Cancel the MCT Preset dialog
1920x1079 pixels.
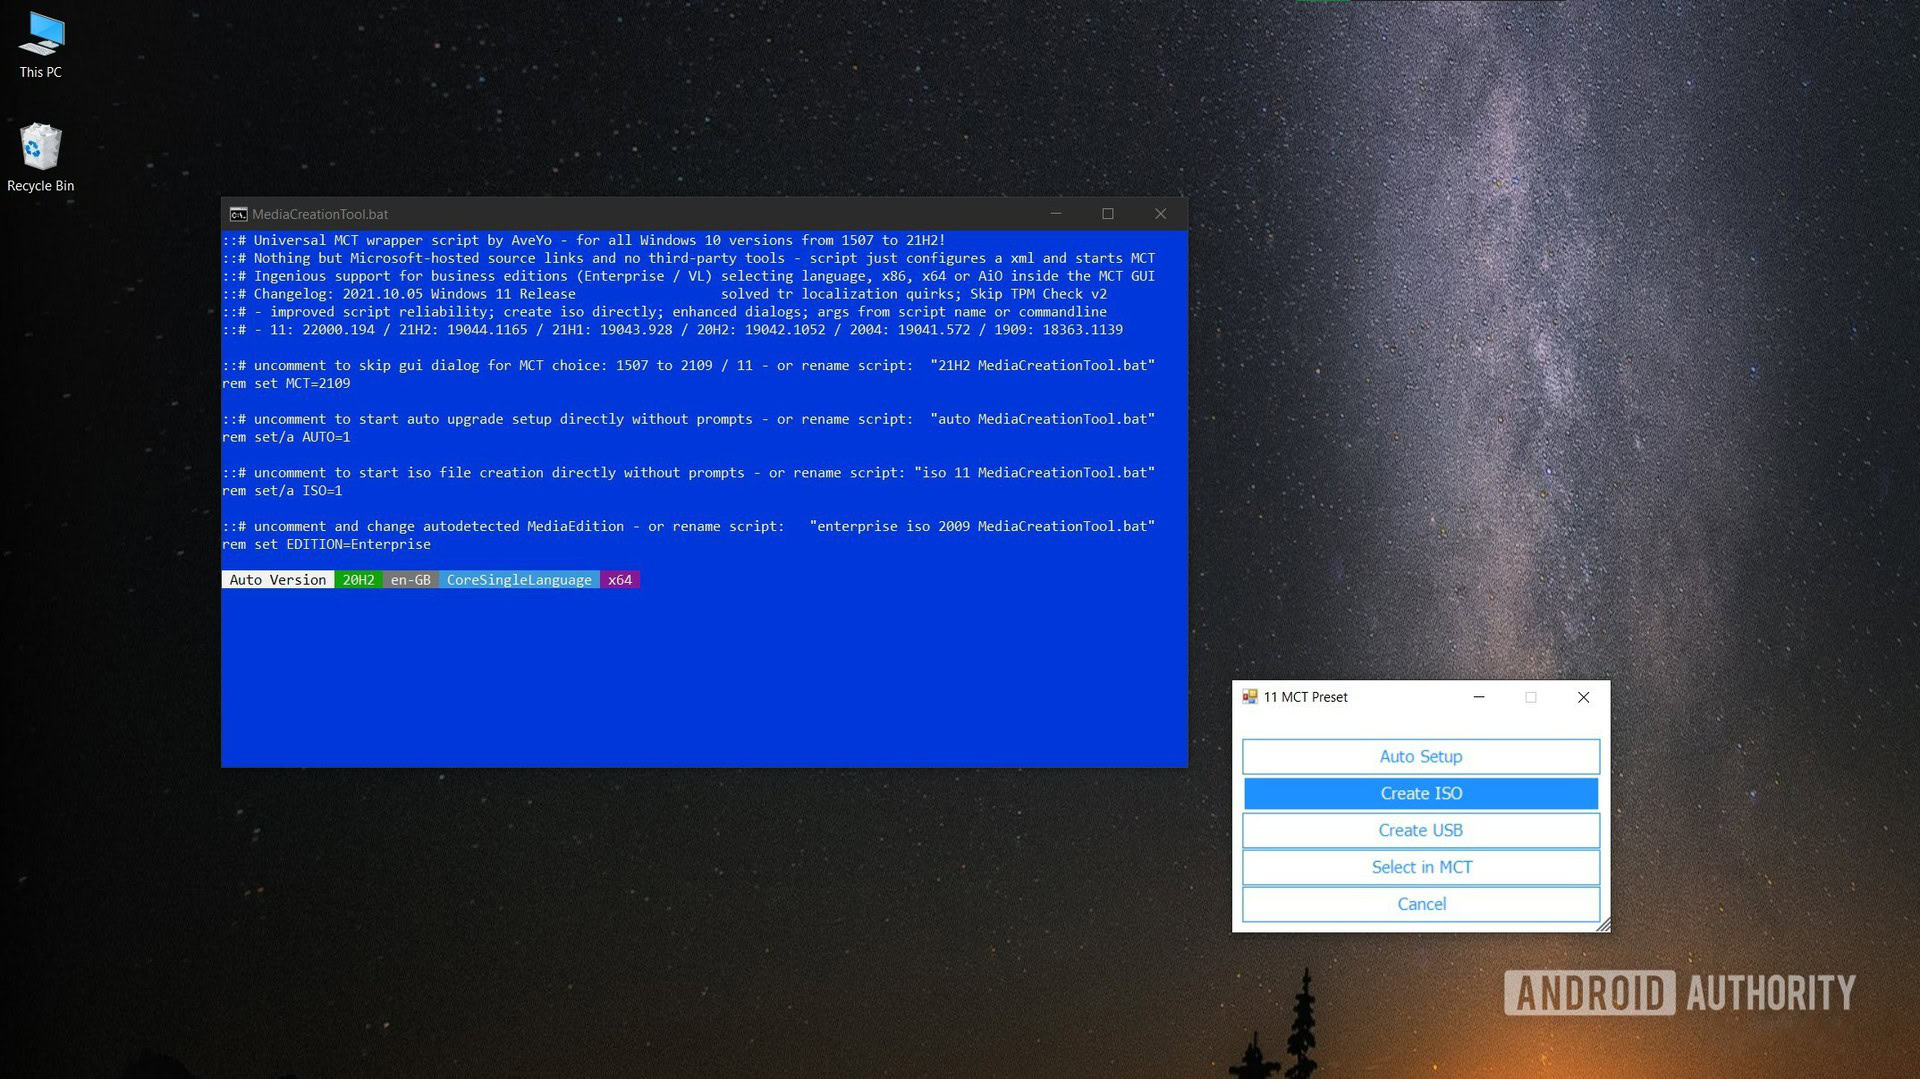[1420, 905]
